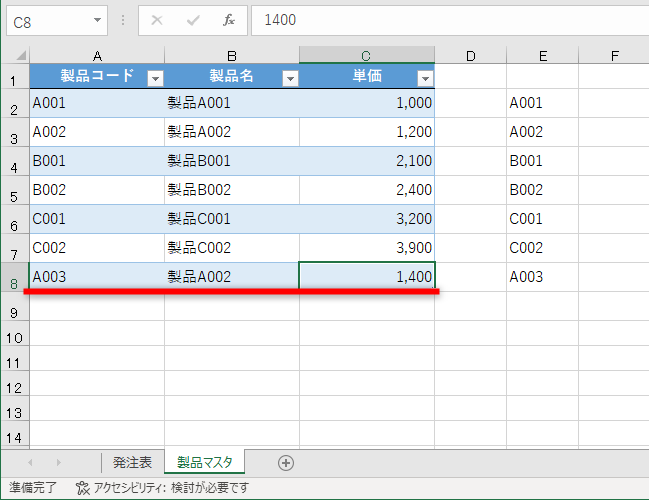Image resolution: width=649 pixels, height=500 pixels.
Task: Select column A header
Action: tap(97, 55)
